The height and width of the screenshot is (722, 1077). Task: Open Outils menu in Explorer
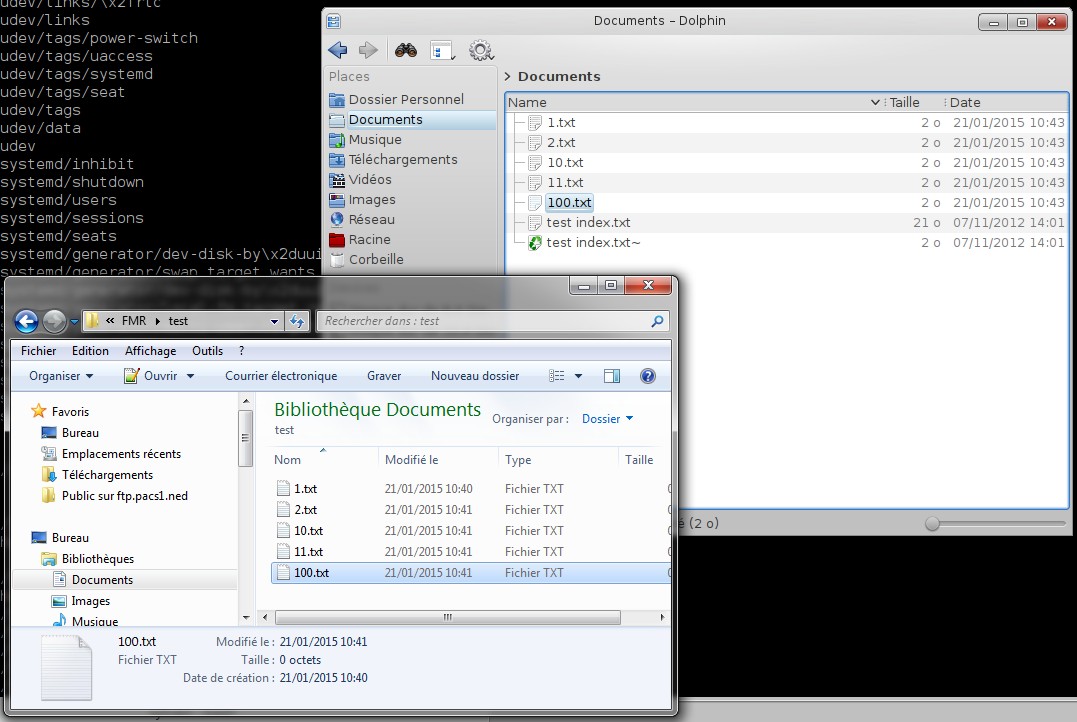coord(207,351)
